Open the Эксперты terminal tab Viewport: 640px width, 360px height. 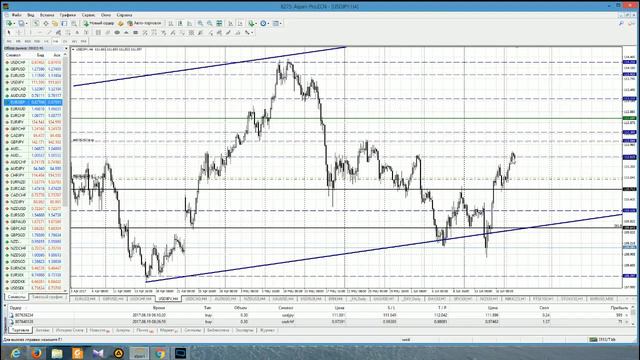tap(244, 330)
